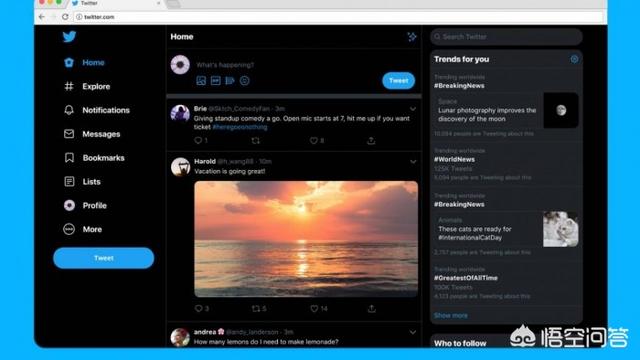Open the cats story thumbnail
Screen dimensions: 640x360
pyautogui.click(x=560, y=229)
